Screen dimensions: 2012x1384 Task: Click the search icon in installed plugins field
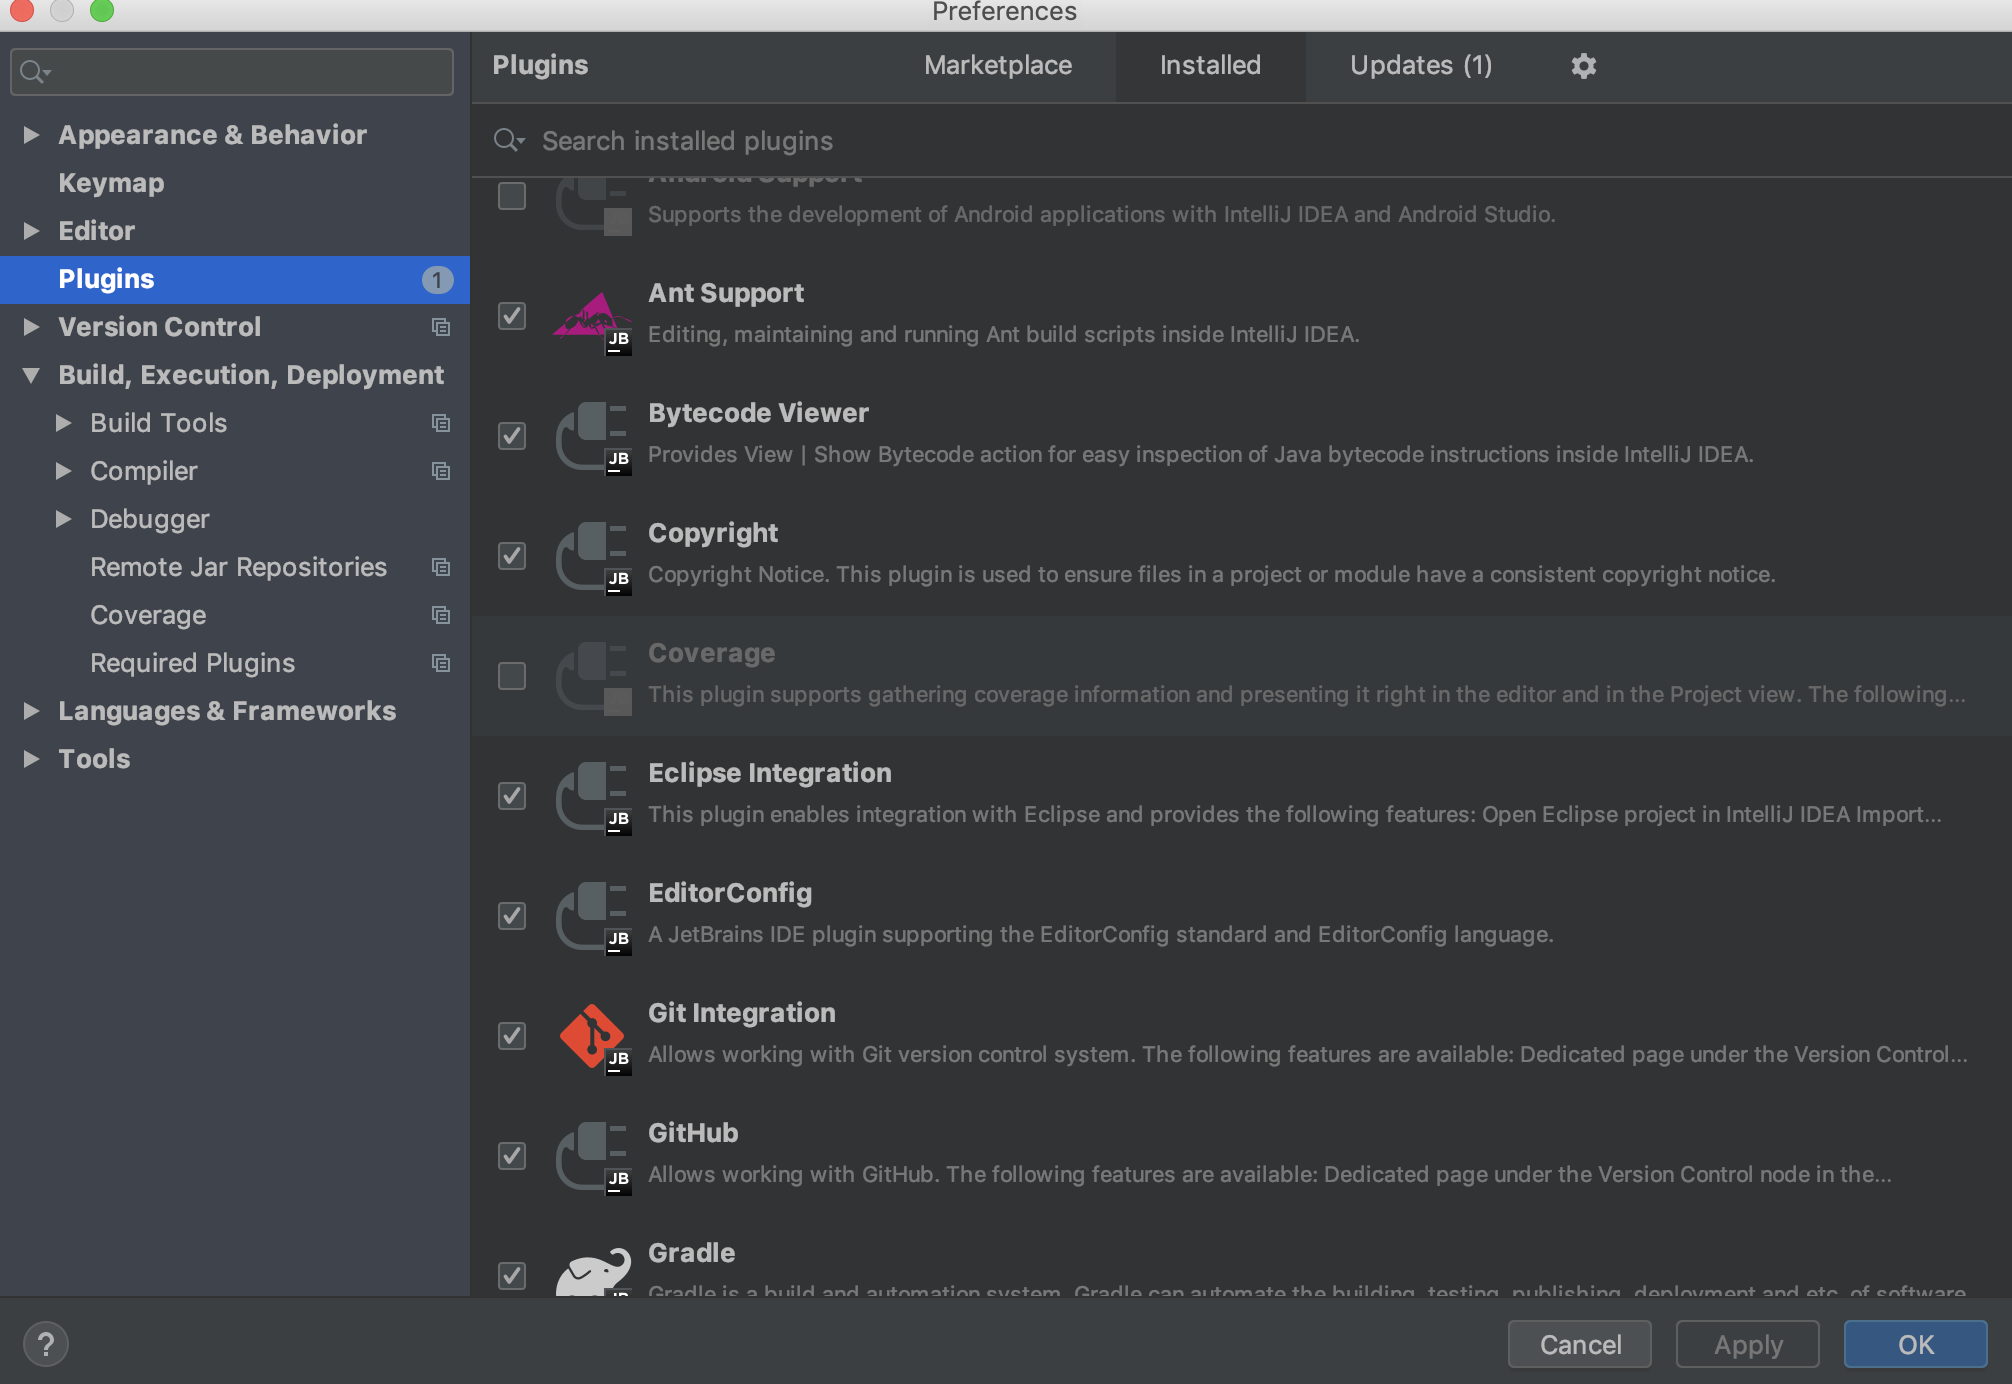click(x=508, y=141)
